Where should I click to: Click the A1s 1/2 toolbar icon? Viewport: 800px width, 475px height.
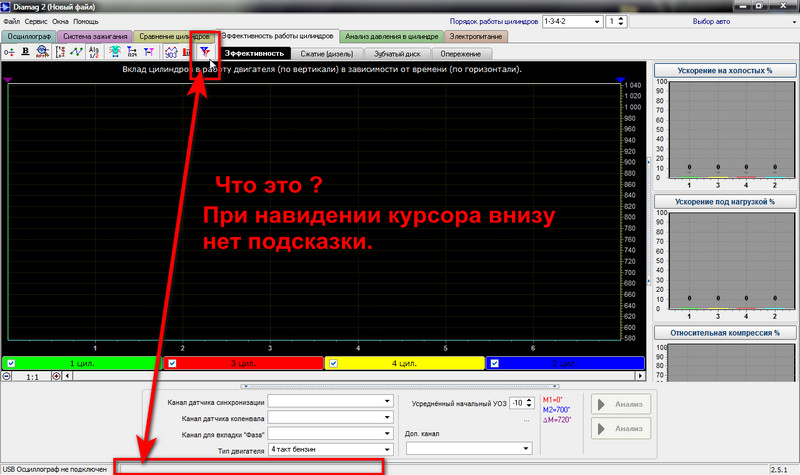coord(94,52)
